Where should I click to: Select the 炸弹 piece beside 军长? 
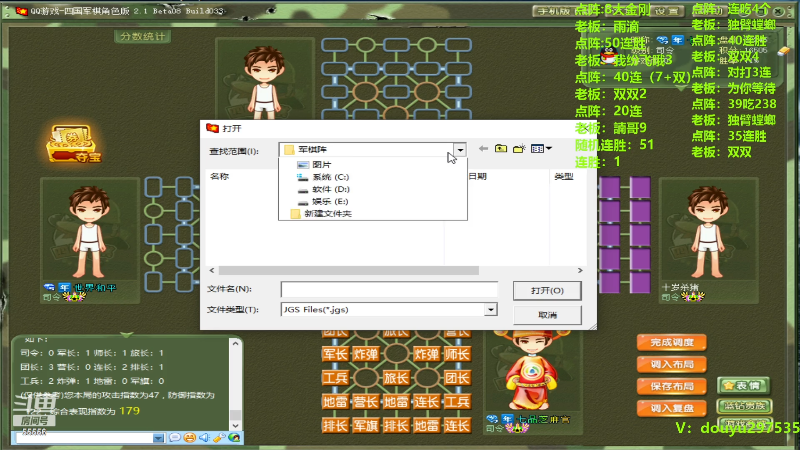pos(366,354)
